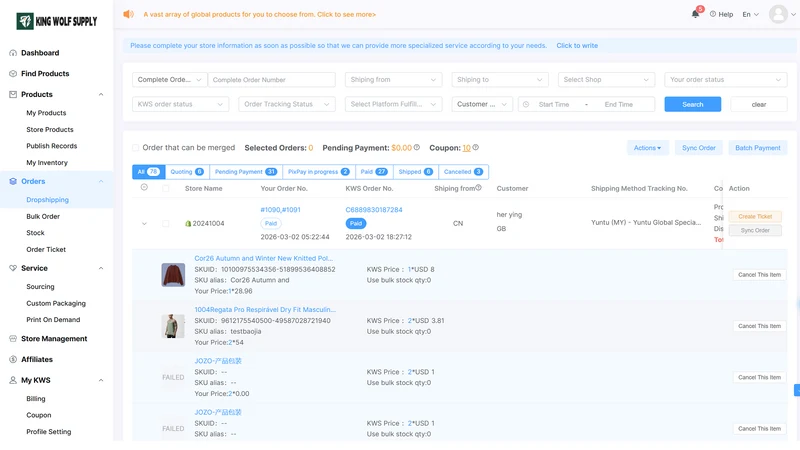Open order link #1090,#1091
The image size is (800, 450).
click(281, 210)
